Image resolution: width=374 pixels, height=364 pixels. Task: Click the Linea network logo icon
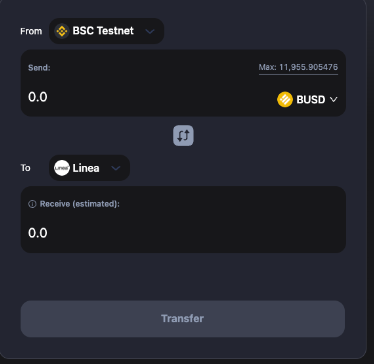point(62,168)
